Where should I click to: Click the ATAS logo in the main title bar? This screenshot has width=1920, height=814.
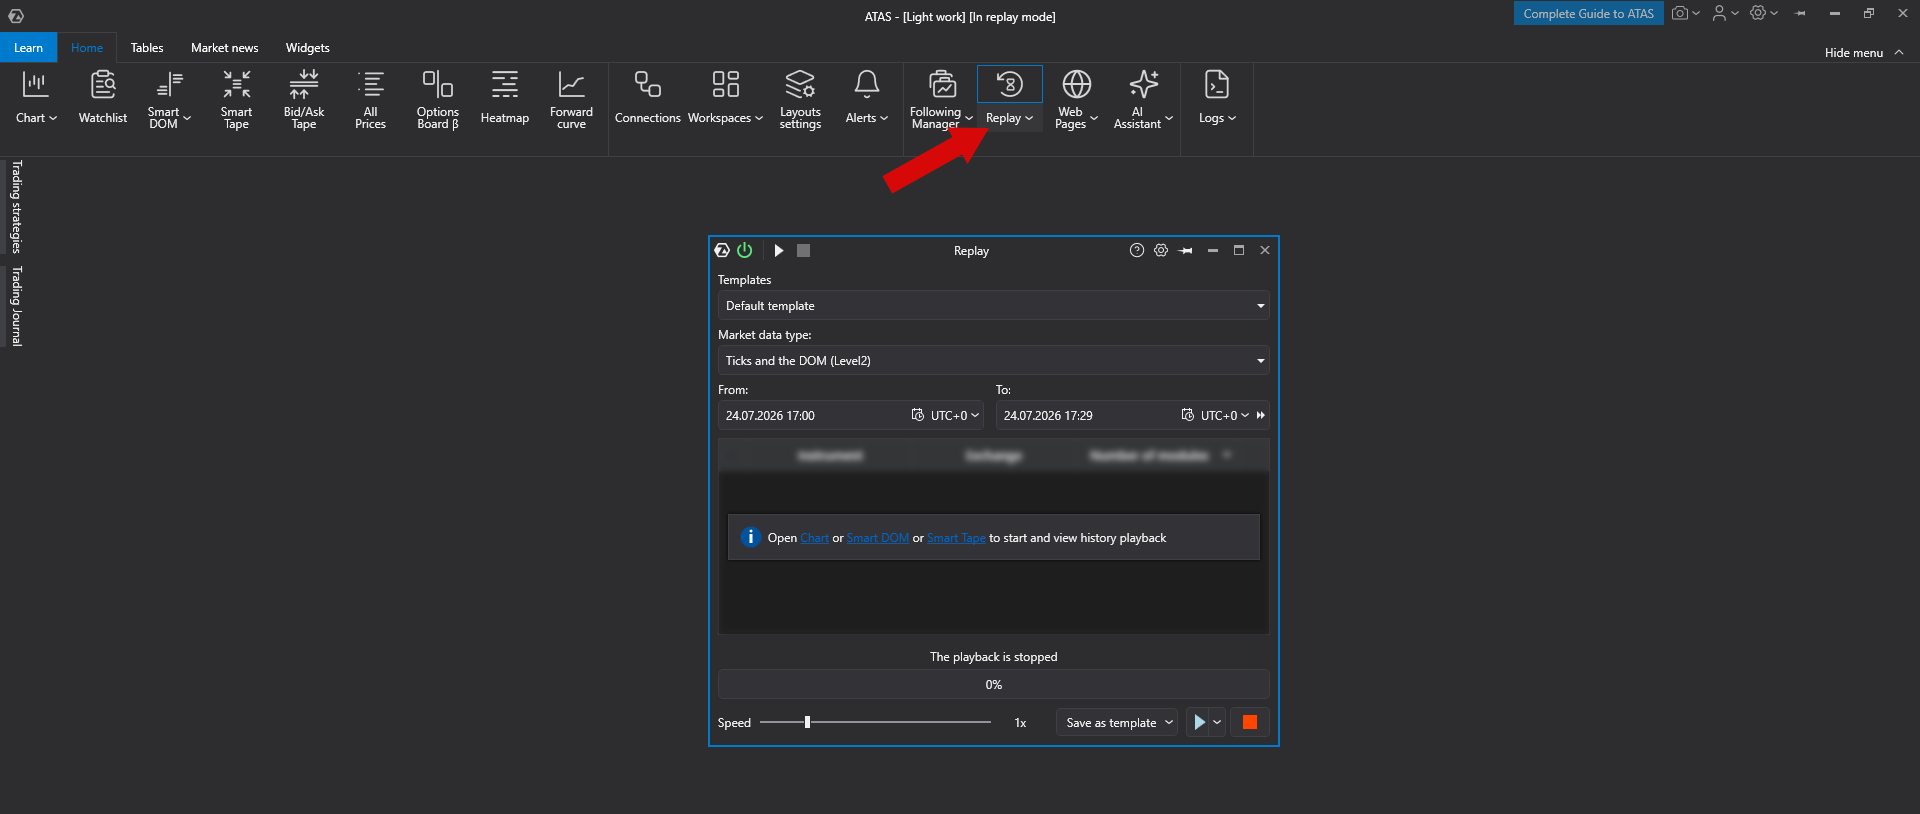16,16
